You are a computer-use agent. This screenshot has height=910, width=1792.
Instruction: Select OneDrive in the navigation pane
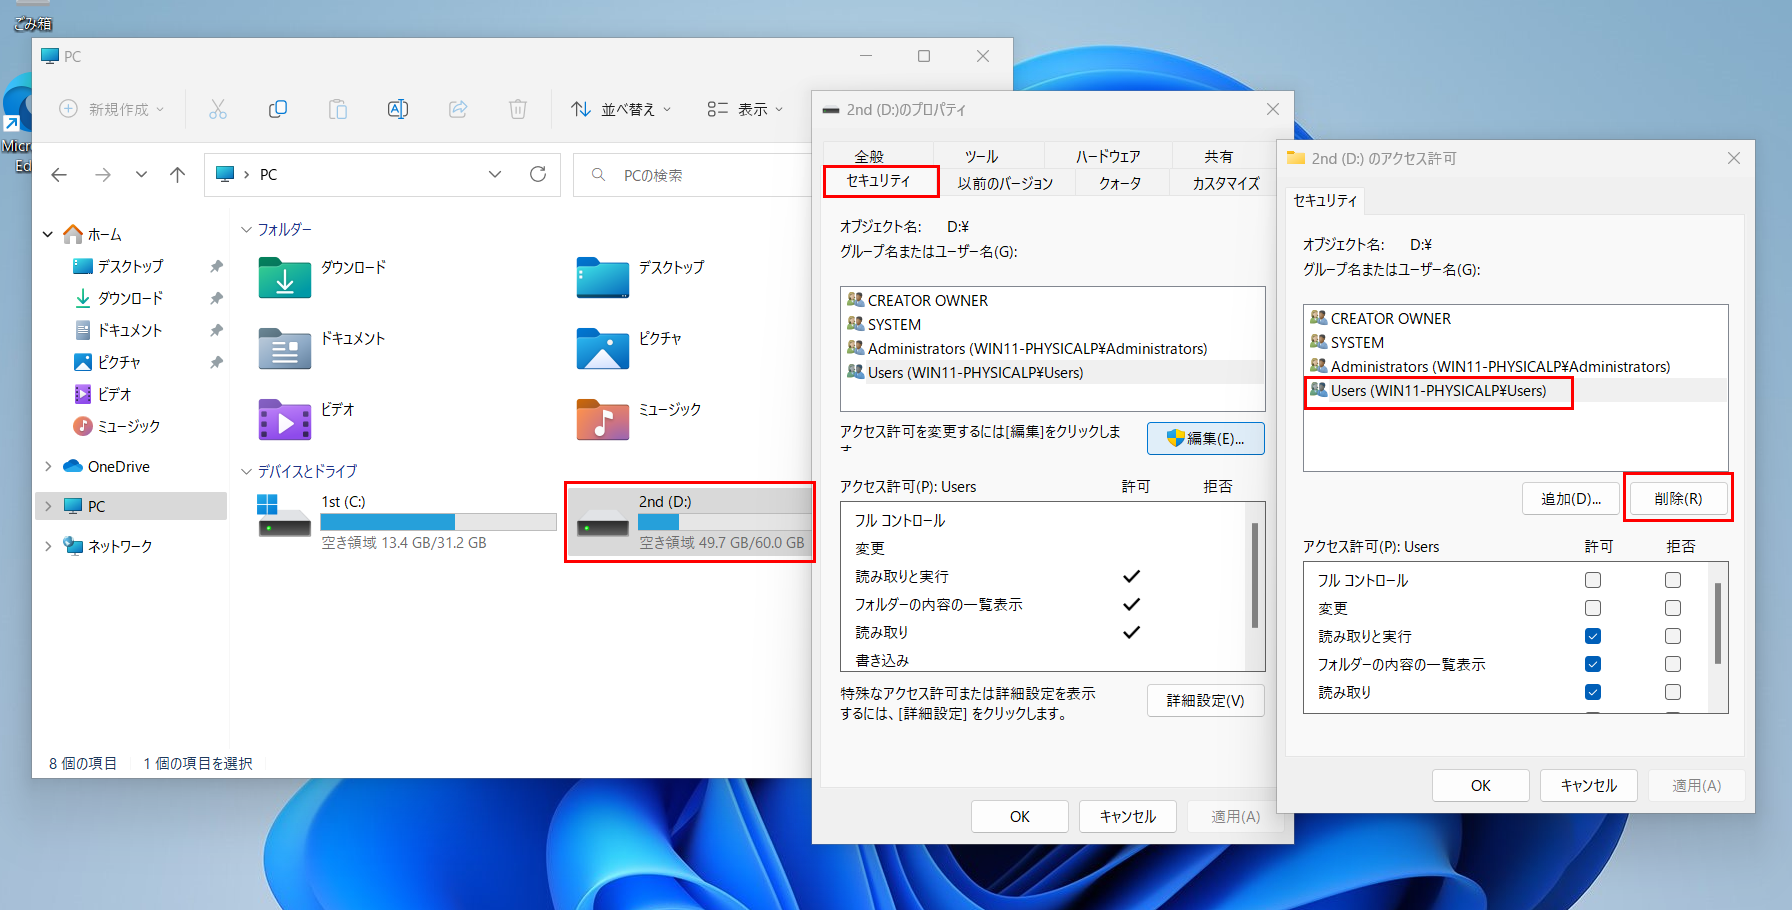[118, 467]
